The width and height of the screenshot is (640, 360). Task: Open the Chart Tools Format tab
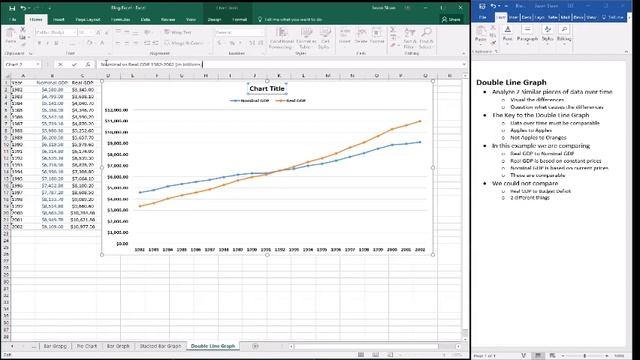click(x=240, y=19)
